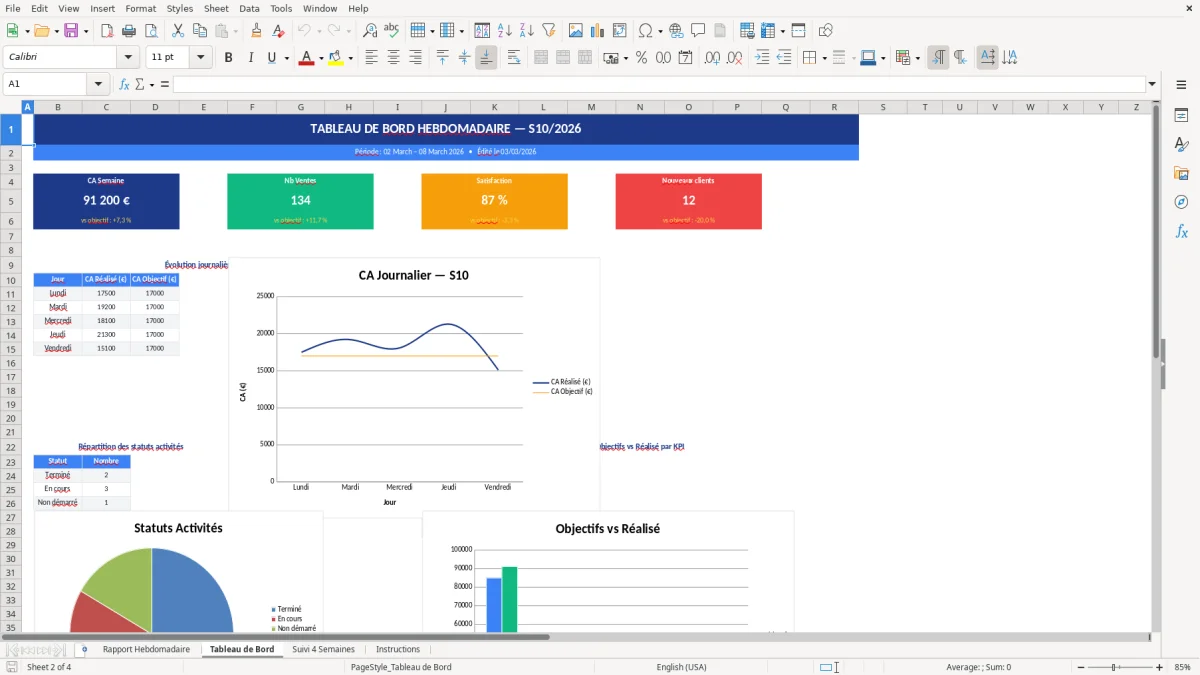Click the Instructions sheet tab
This screenshot has width=1200, height=675.
click(x=397, y=649)
